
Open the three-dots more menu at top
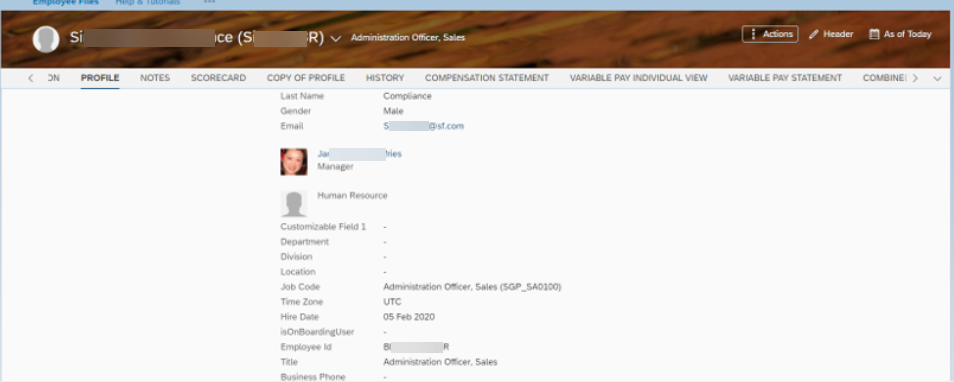tap(209, 2)
